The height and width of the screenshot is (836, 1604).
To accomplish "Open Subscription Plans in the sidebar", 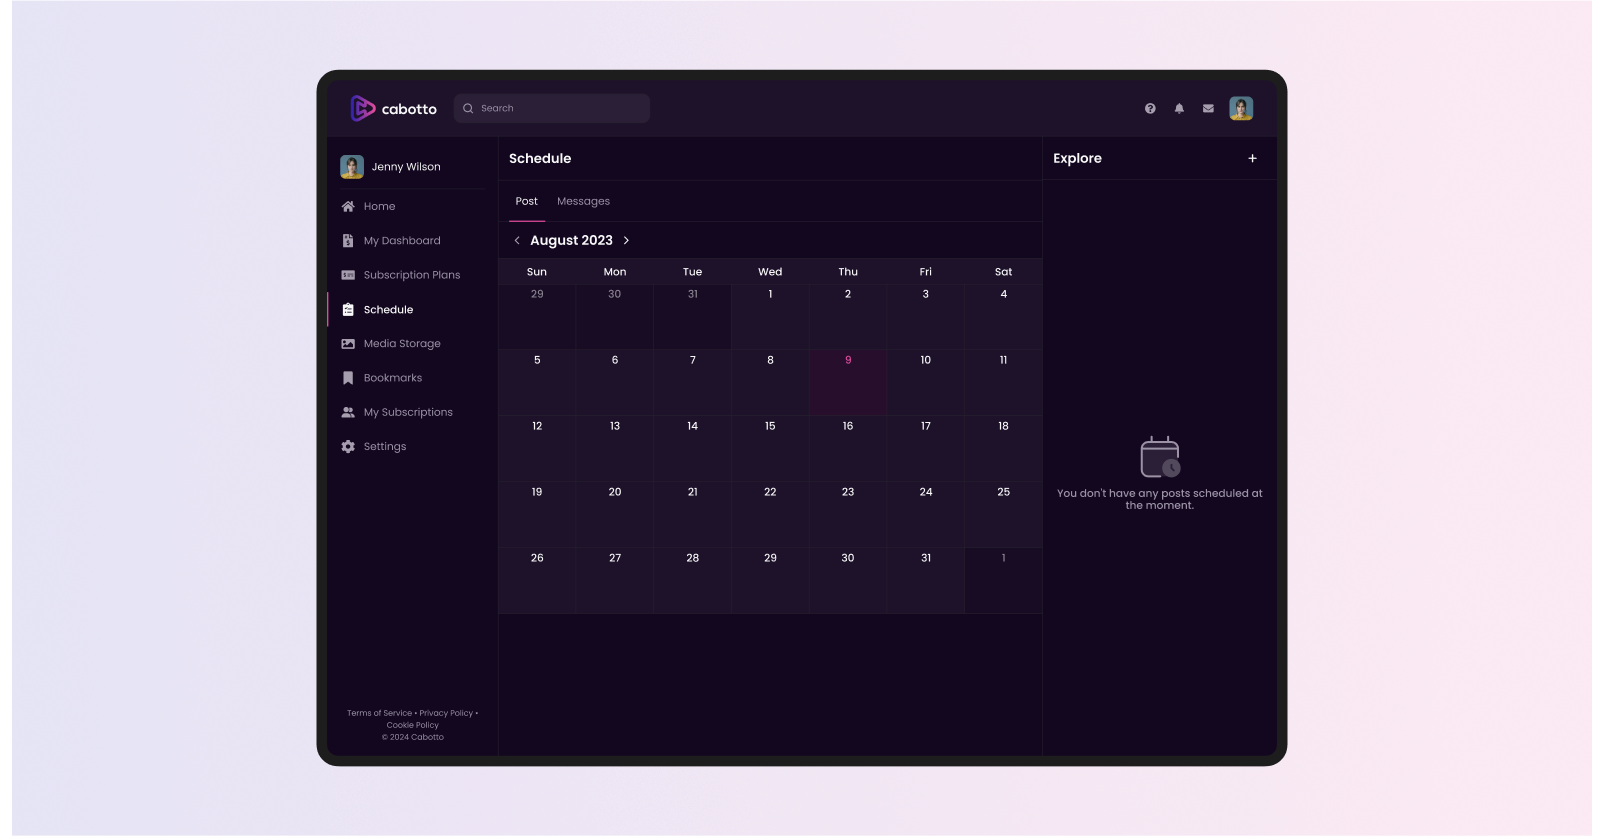I will [x=411, y=275].
